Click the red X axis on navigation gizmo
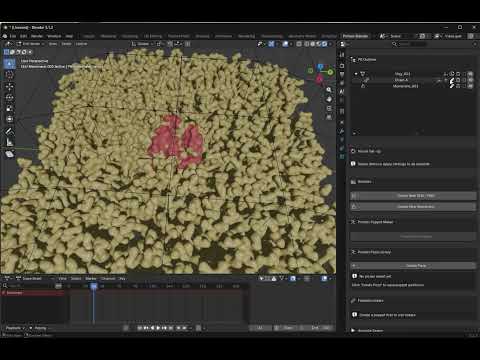The height and width of the screenshot is (360, 480). click(319, 79)
